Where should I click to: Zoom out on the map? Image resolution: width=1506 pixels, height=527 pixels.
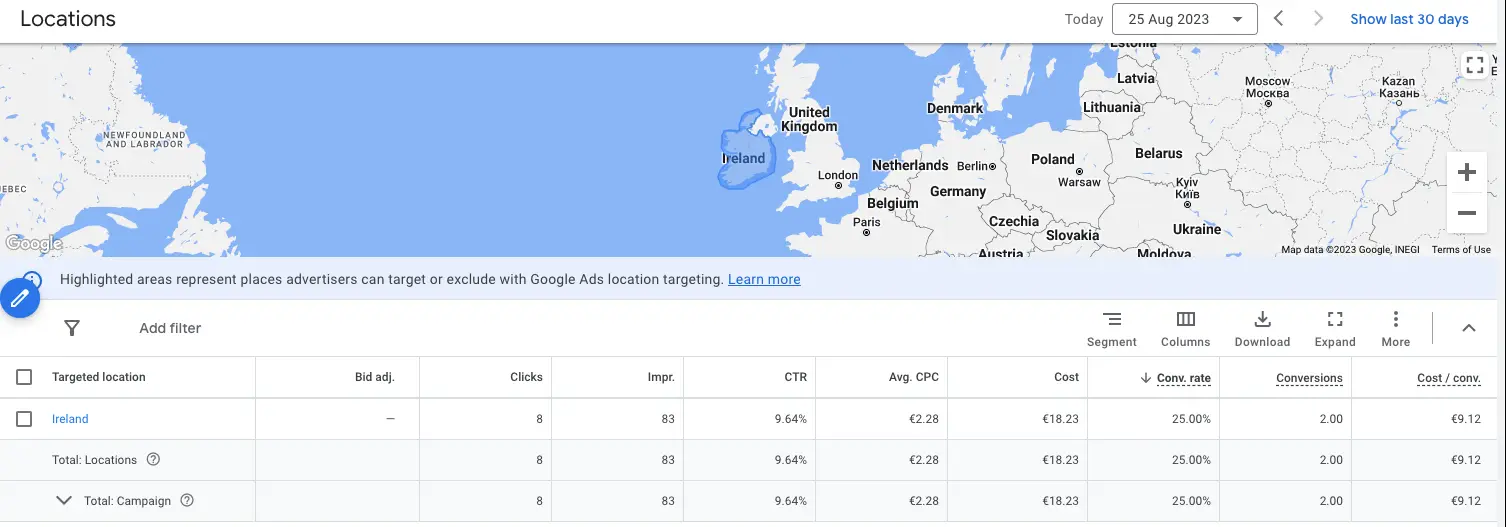click(x=1467, y=213)
